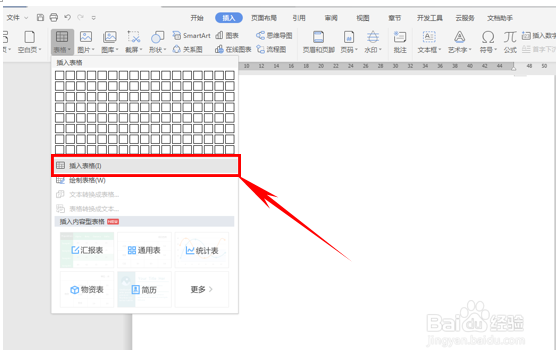The width and height of the screenshot is (556, 360).
Task: Open the 引用 tab
Action: 299,18
